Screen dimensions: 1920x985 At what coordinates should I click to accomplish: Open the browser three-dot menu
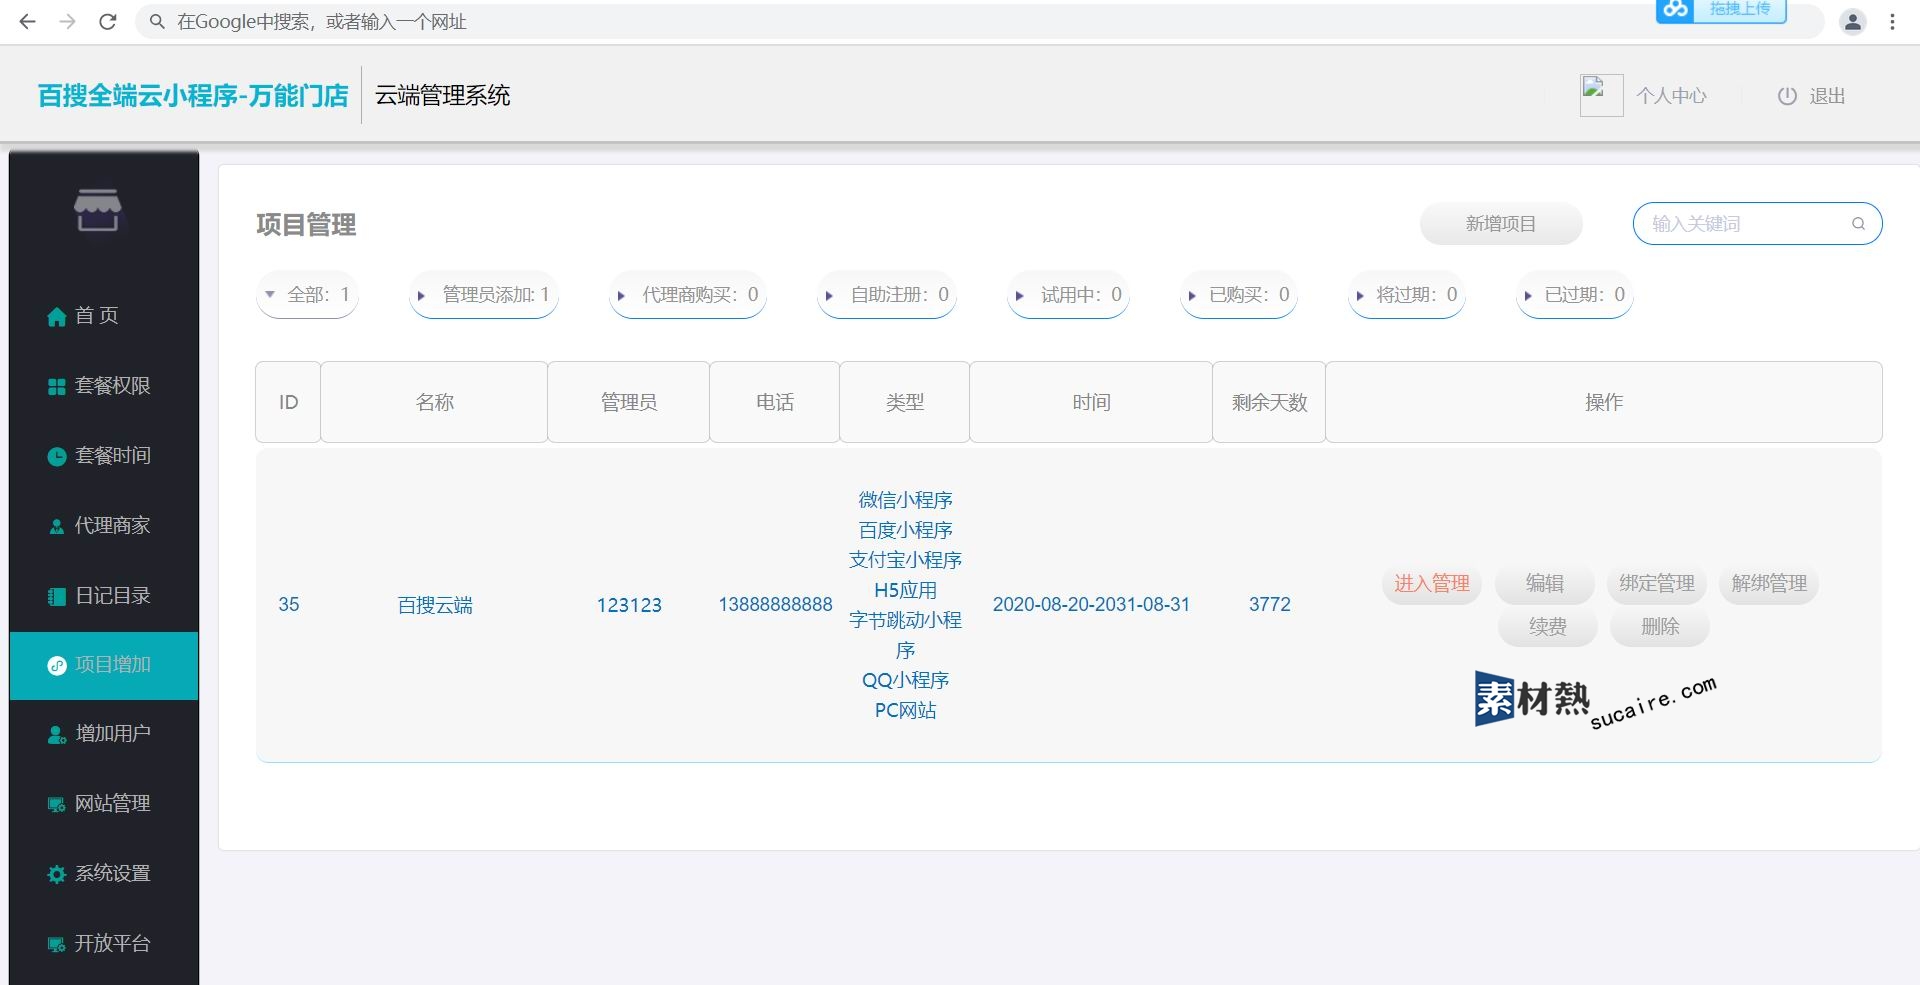[x=1892, y=21]
